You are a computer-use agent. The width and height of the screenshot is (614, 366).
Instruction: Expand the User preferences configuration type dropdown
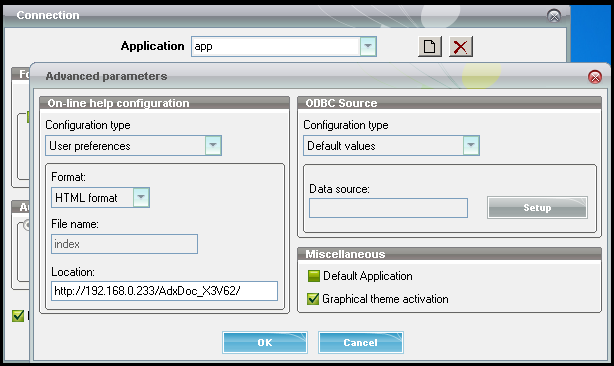213,145
